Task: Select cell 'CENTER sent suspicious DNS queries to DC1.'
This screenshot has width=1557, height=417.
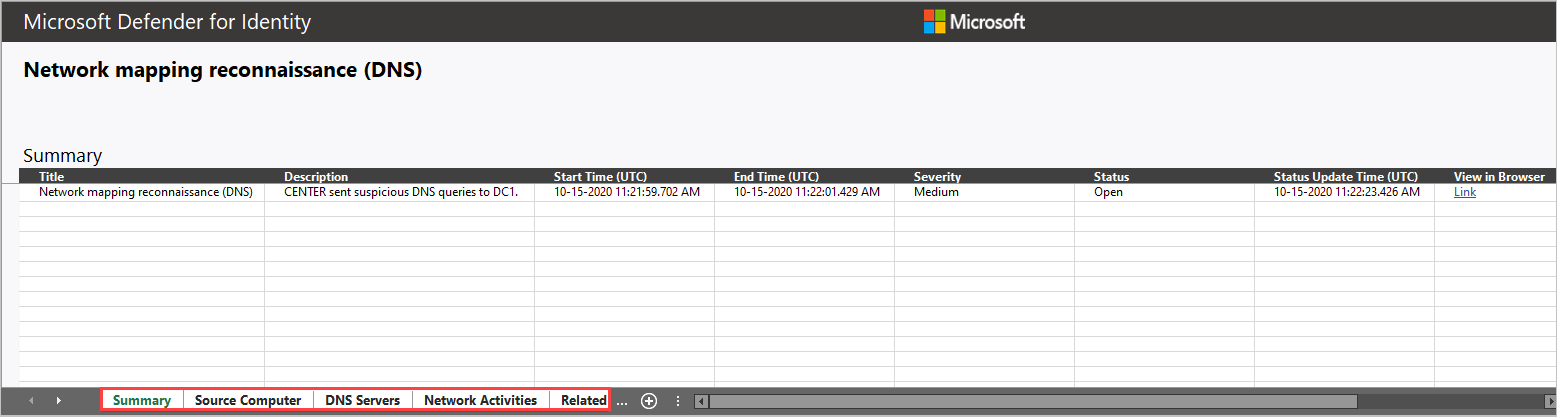Action: (x=399, y=192)
